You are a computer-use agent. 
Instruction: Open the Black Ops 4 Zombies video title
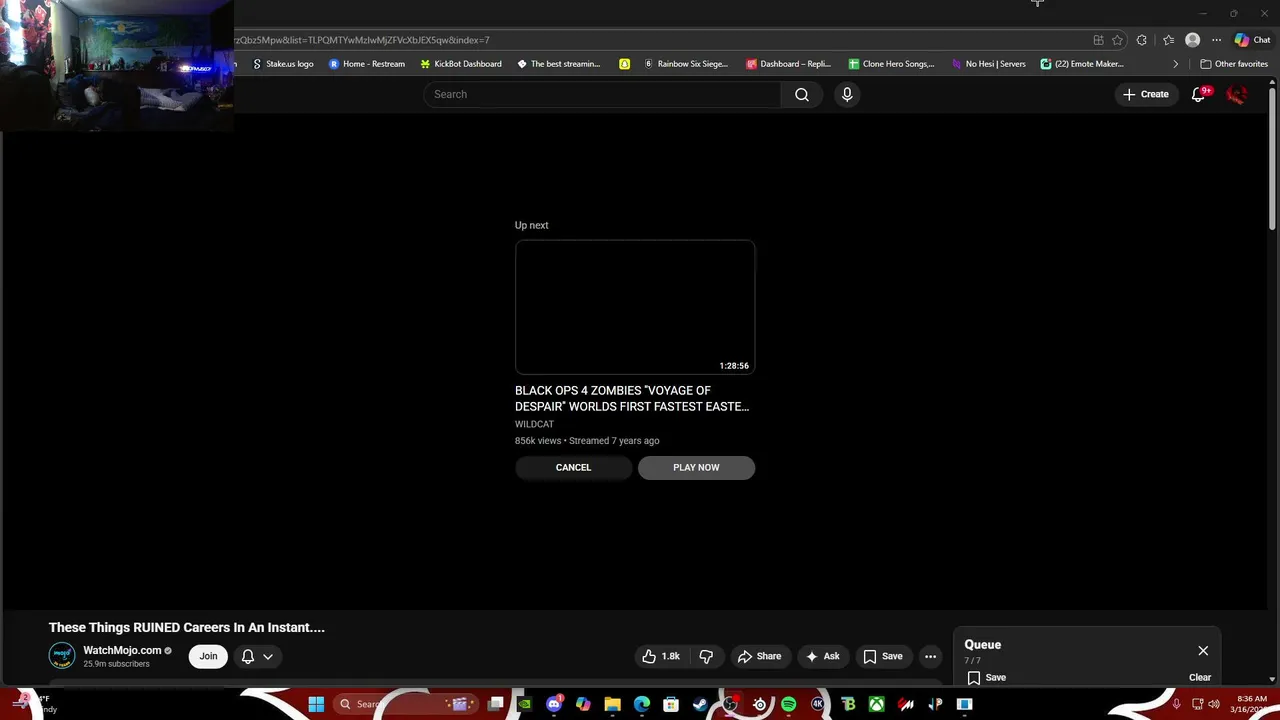click(632, 398)
